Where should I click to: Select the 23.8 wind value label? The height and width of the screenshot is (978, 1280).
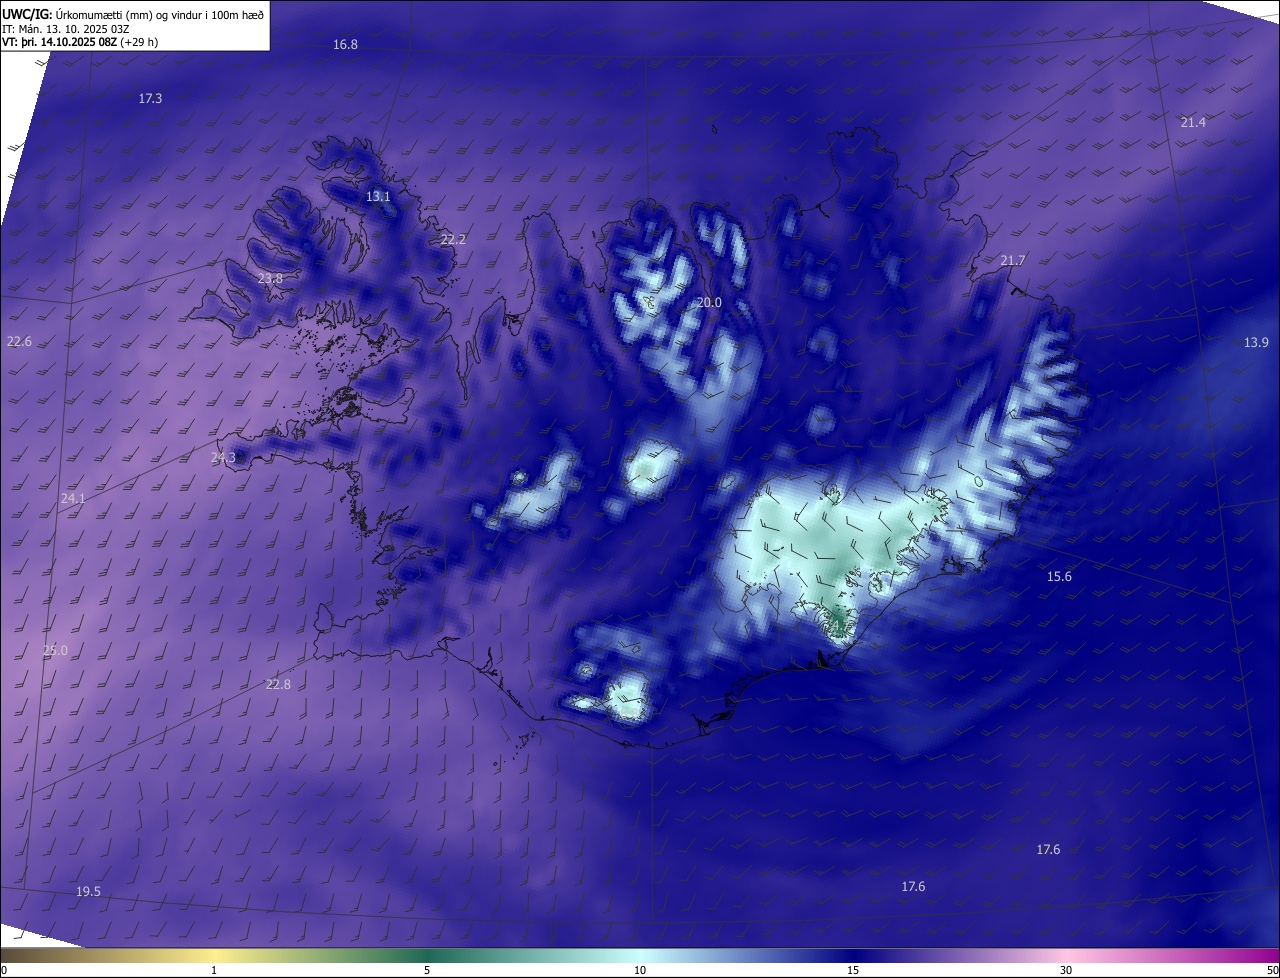coord(270,279)
